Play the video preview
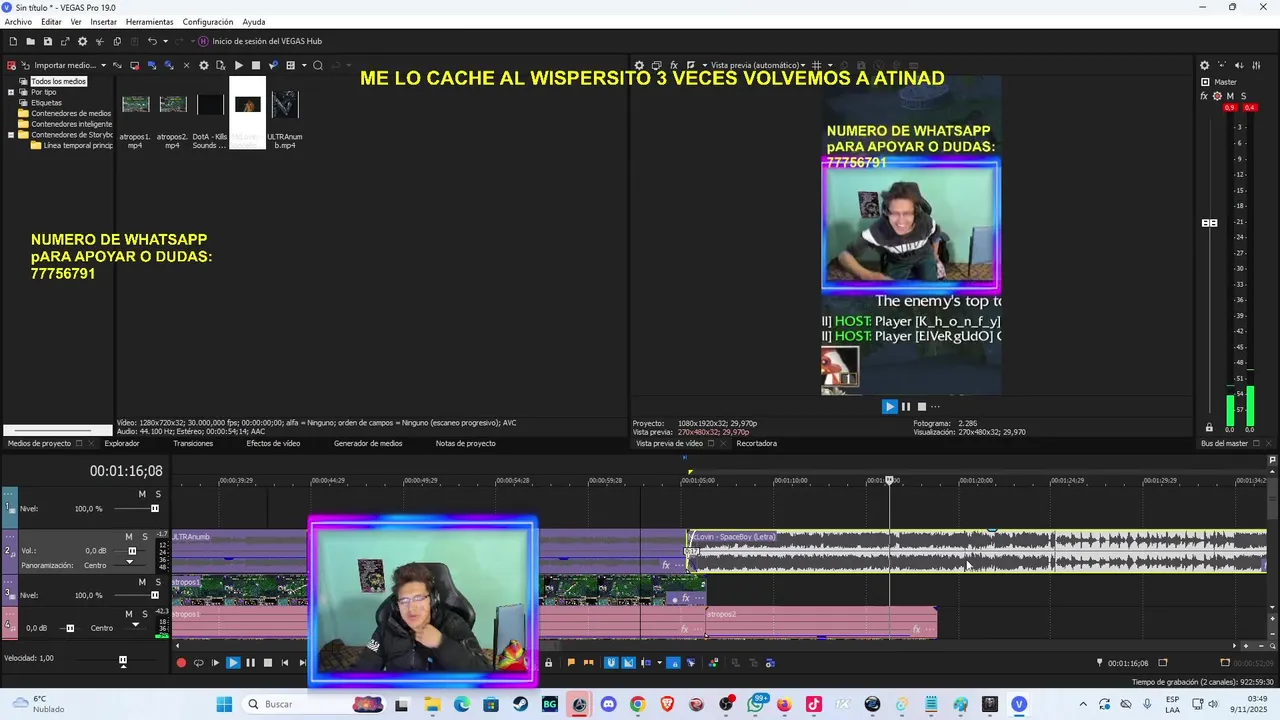This screenshot has height=720, width=1280. click(x=889, y=406)
